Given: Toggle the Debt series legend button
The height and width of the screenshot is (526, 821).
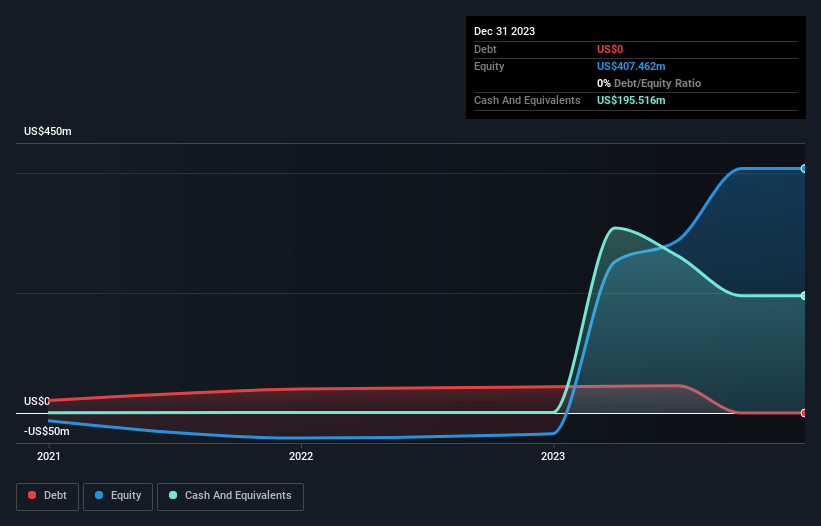Looking at the screenshot, I should point(47,496).
